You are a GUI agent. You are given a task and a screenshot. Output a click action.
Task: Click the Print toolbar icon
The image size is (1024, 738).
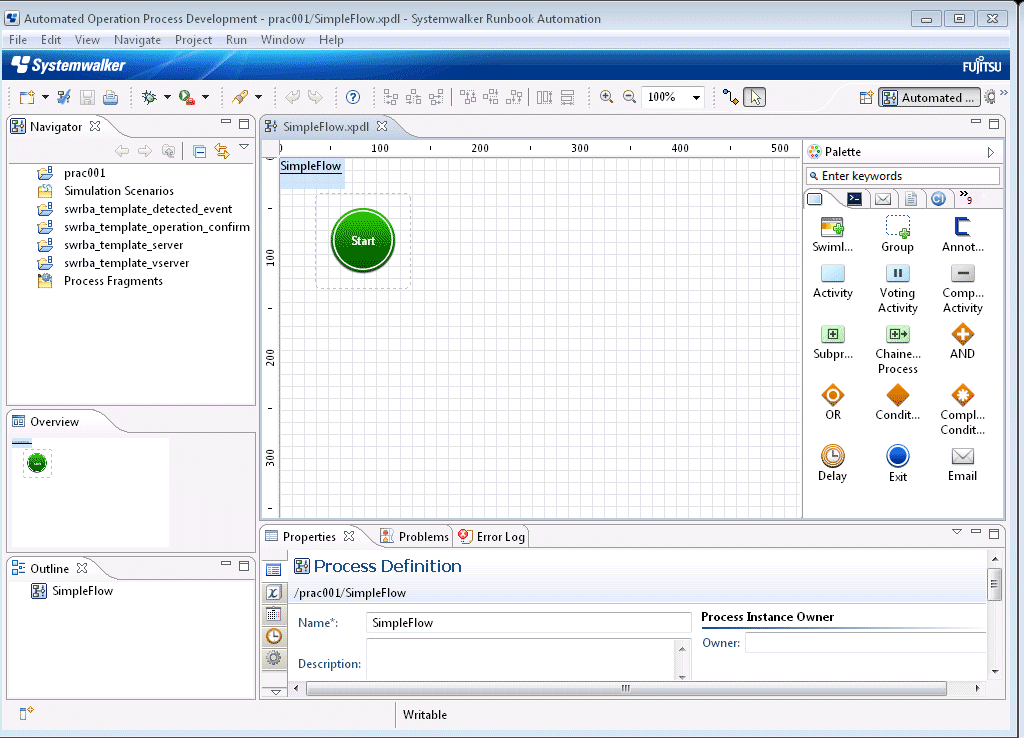[110, 97]
